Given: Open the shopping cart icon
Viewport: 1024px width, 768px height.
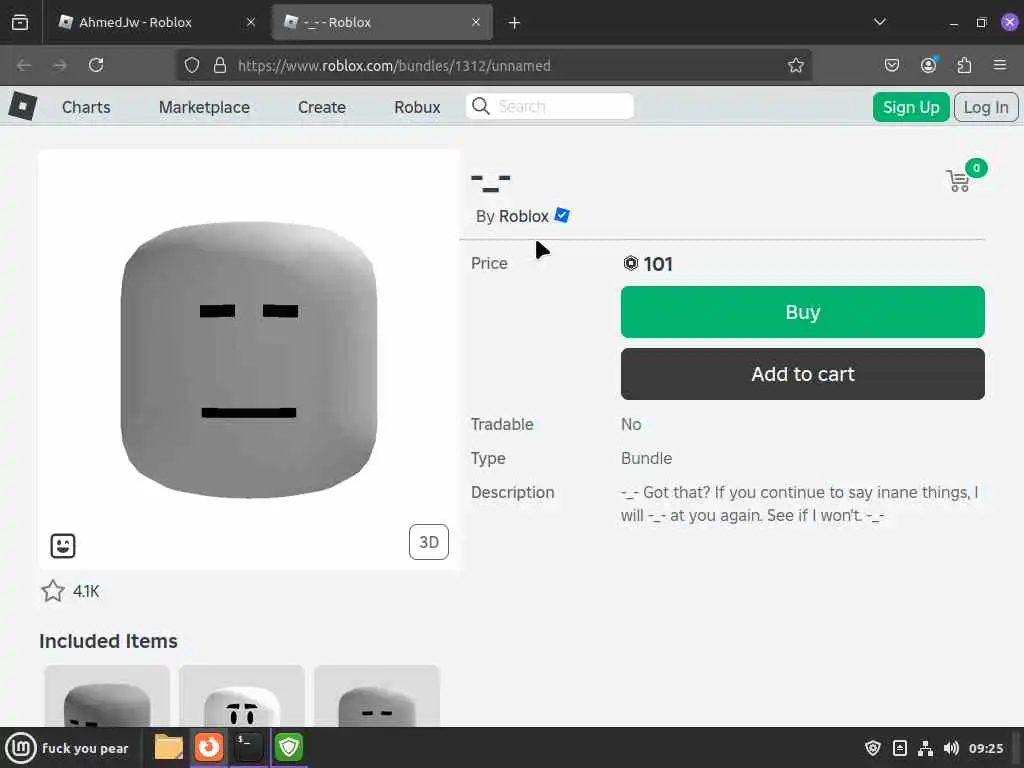Looking at the screenshot, I should pyautogui.click(x=958, y=180).
